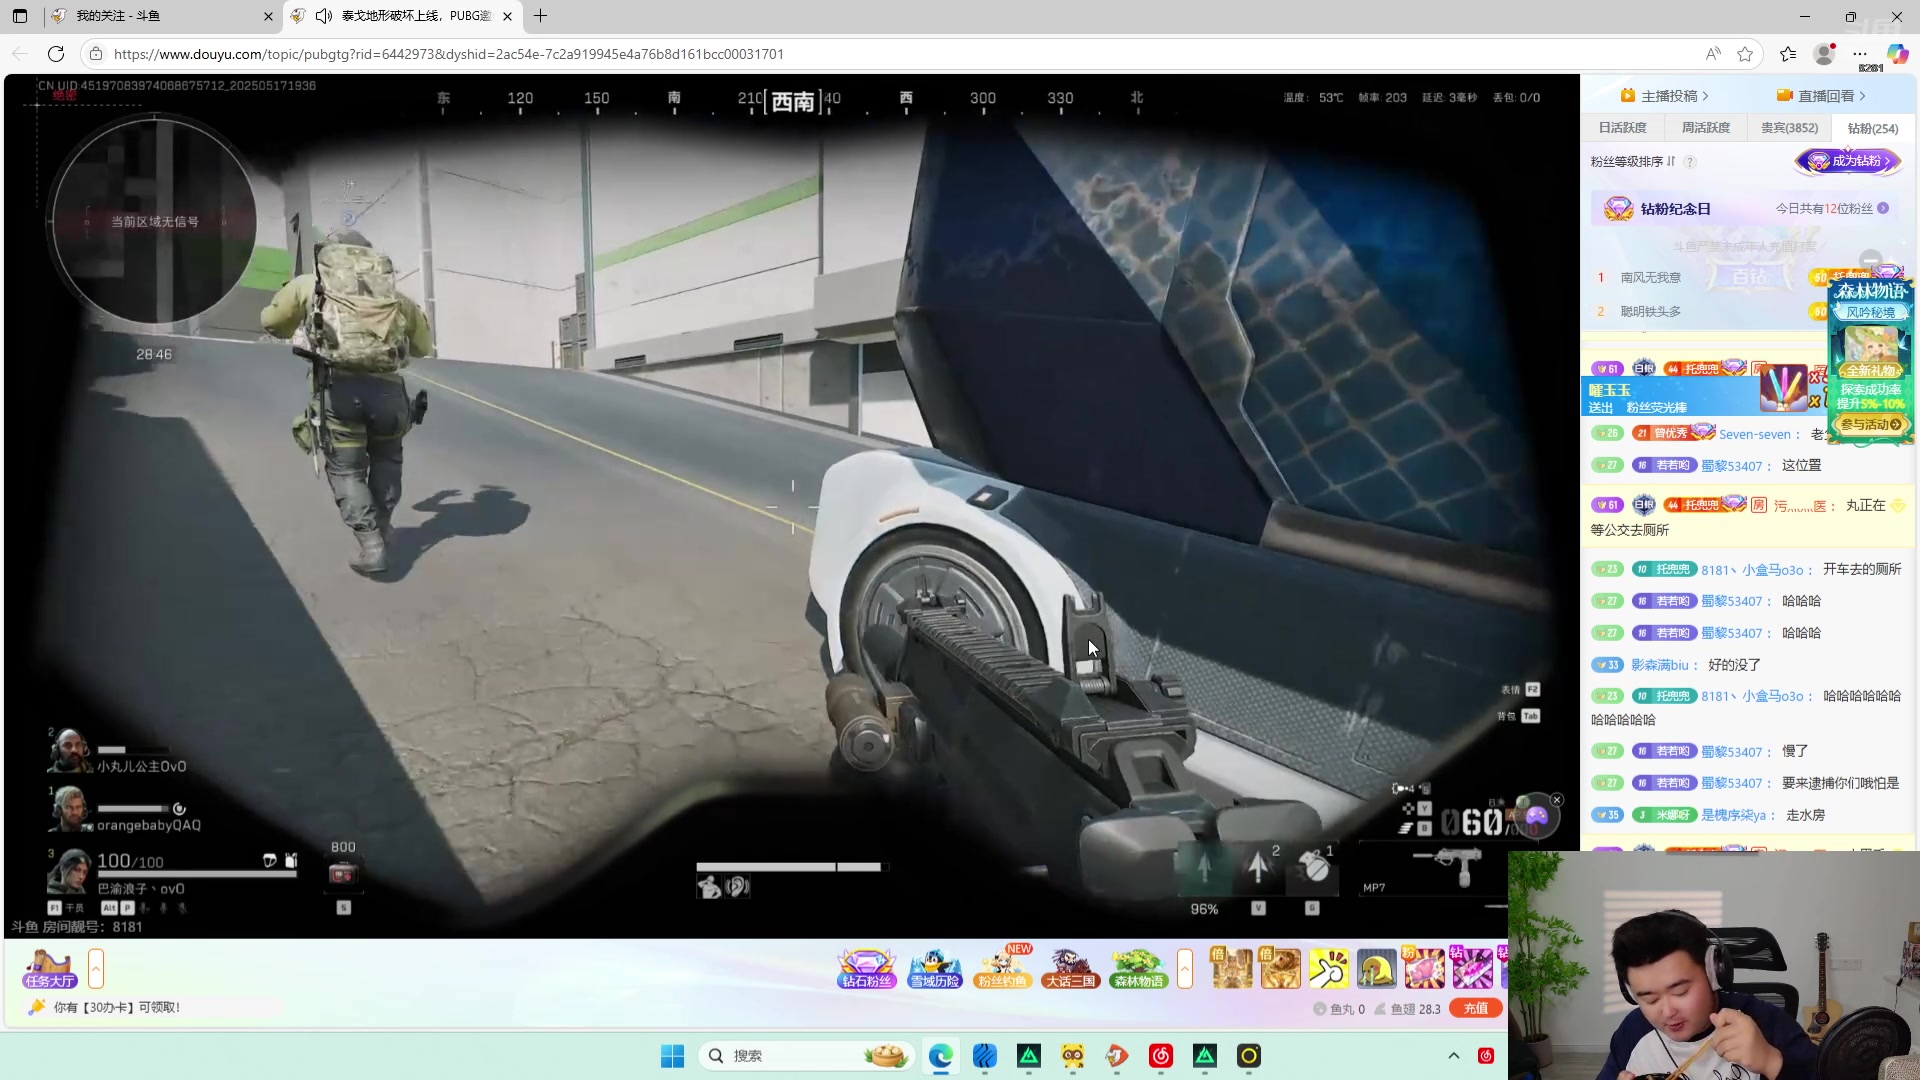Click the 充值 recharge button
Screen dimensions: 1920x1080
coord(1476,1009)
